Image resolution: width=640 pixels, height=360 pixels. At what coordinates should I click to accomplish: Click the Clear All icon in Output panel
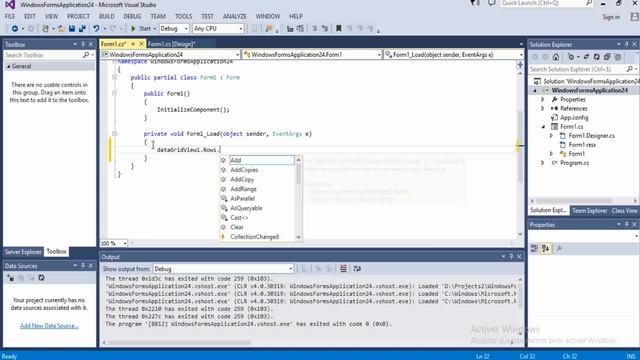tap(343, 269)
